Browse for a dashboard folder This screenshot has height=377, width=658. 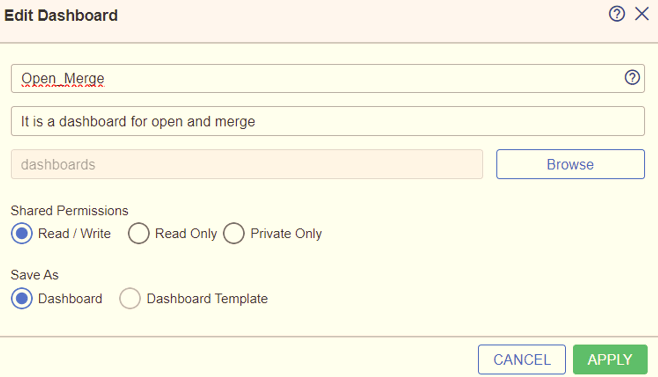pyautogui.click(x=570, y=164)
